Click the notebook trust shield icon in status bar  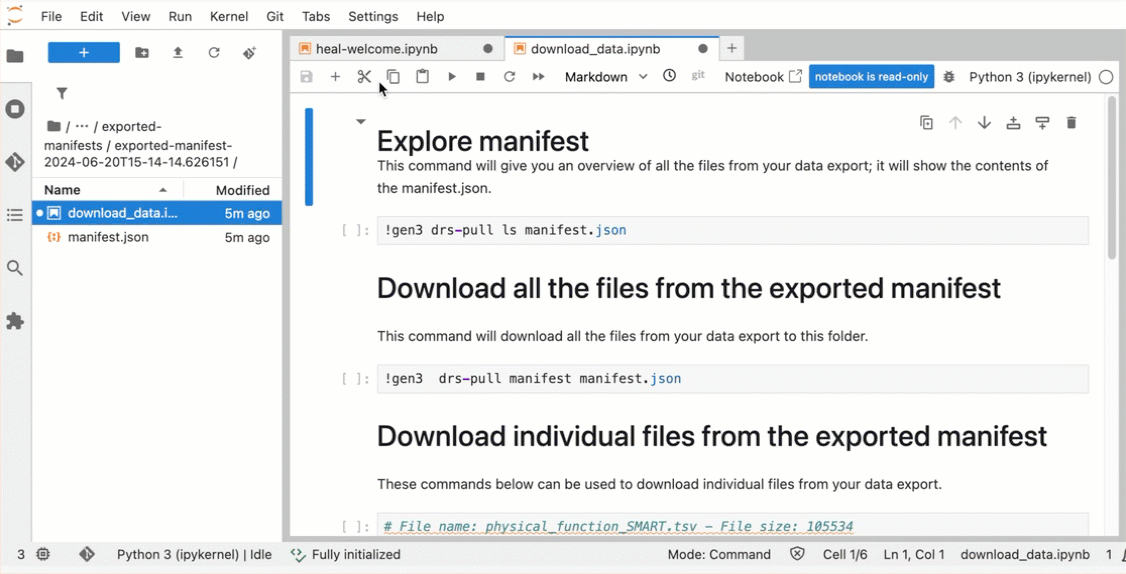click(x=796, y=554)
